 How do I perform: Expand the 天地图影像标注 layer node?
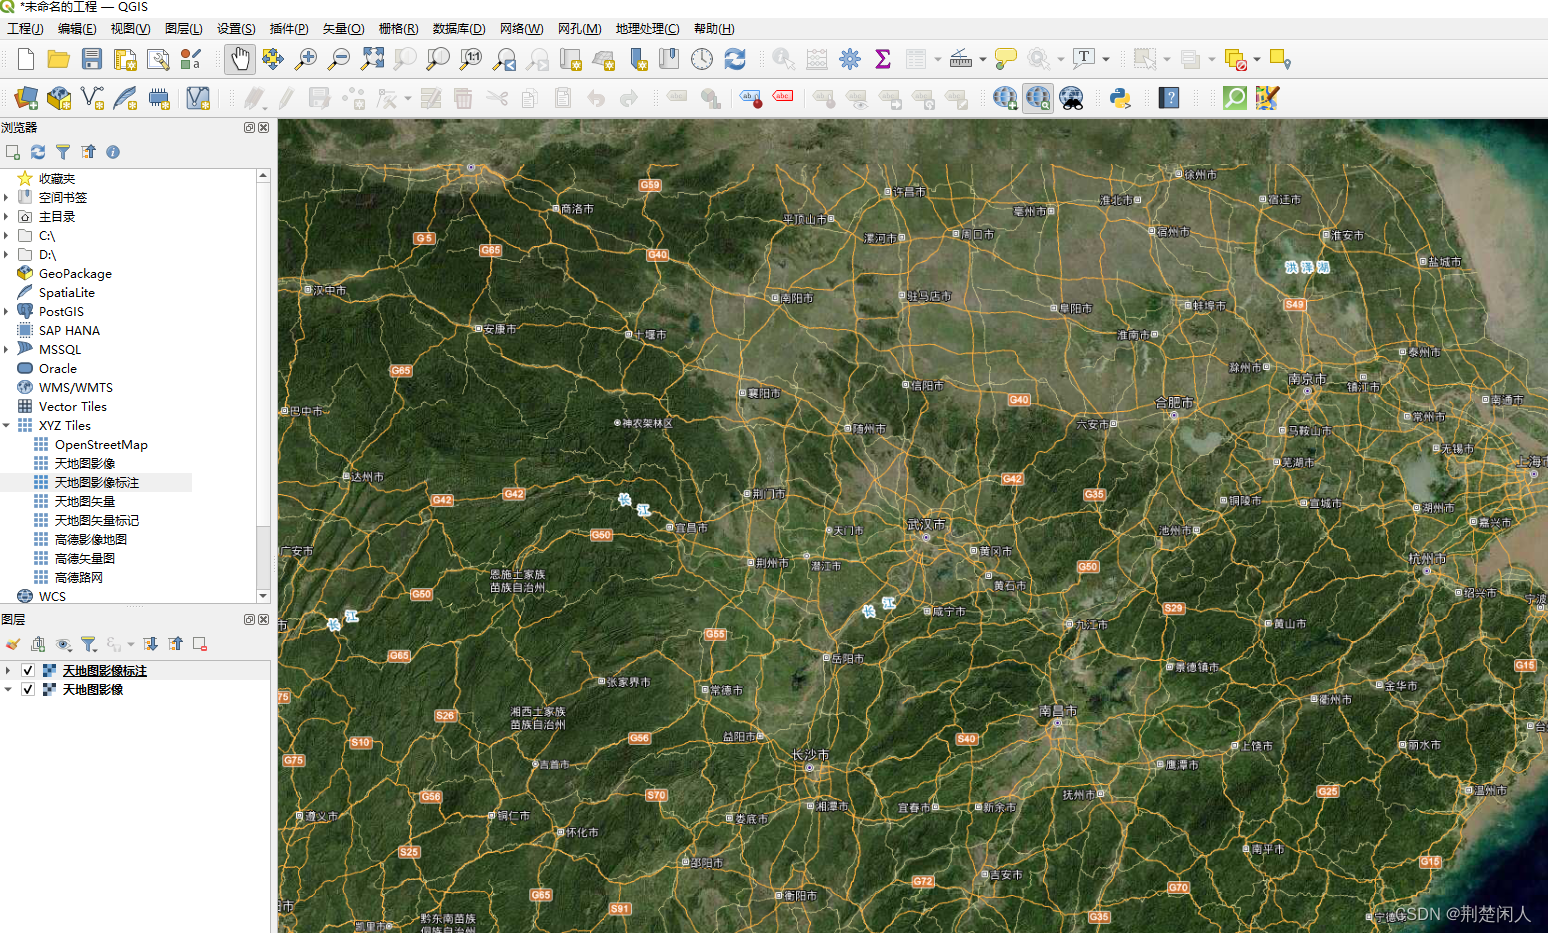(x=8, y=671)
